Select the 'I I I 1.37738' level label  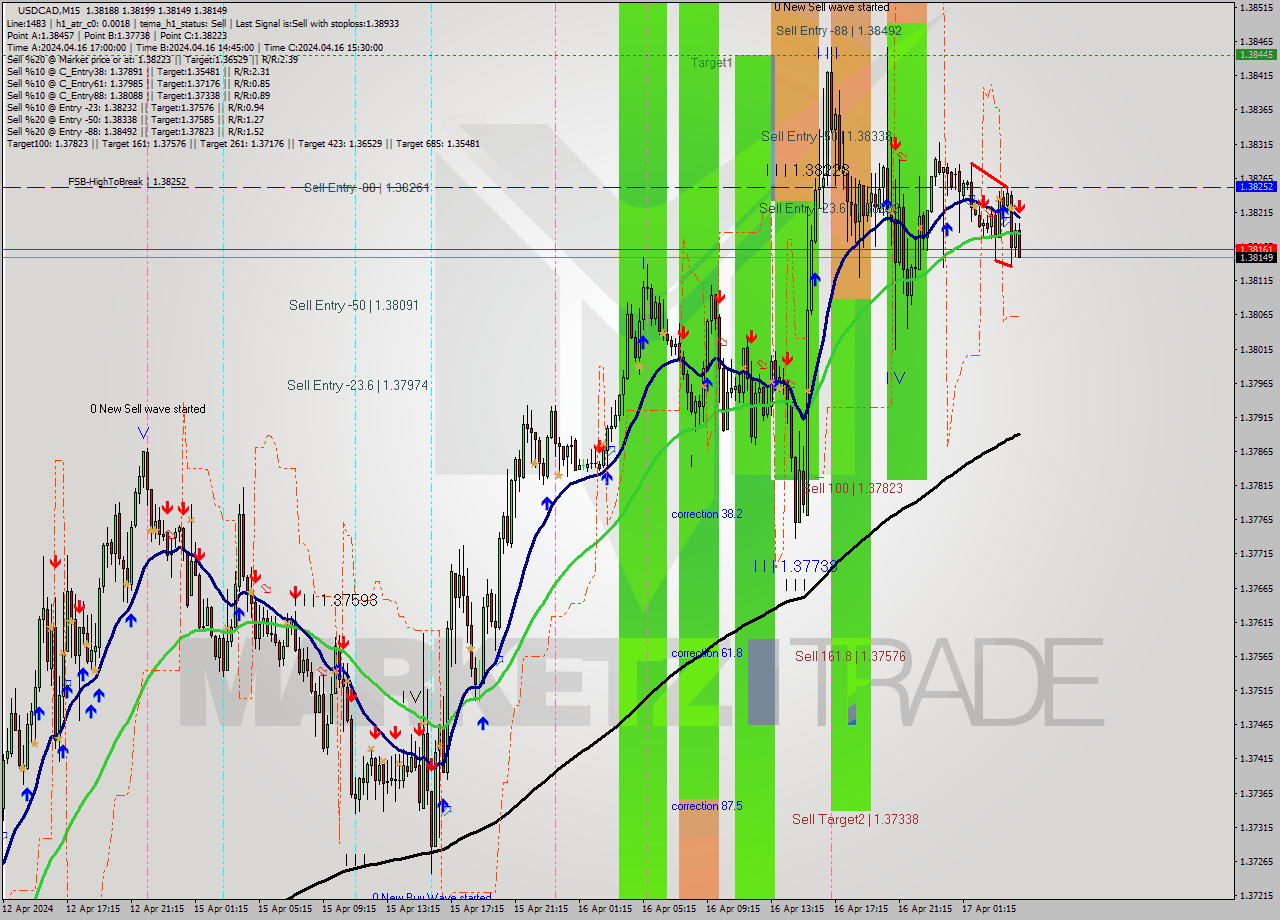796,566
